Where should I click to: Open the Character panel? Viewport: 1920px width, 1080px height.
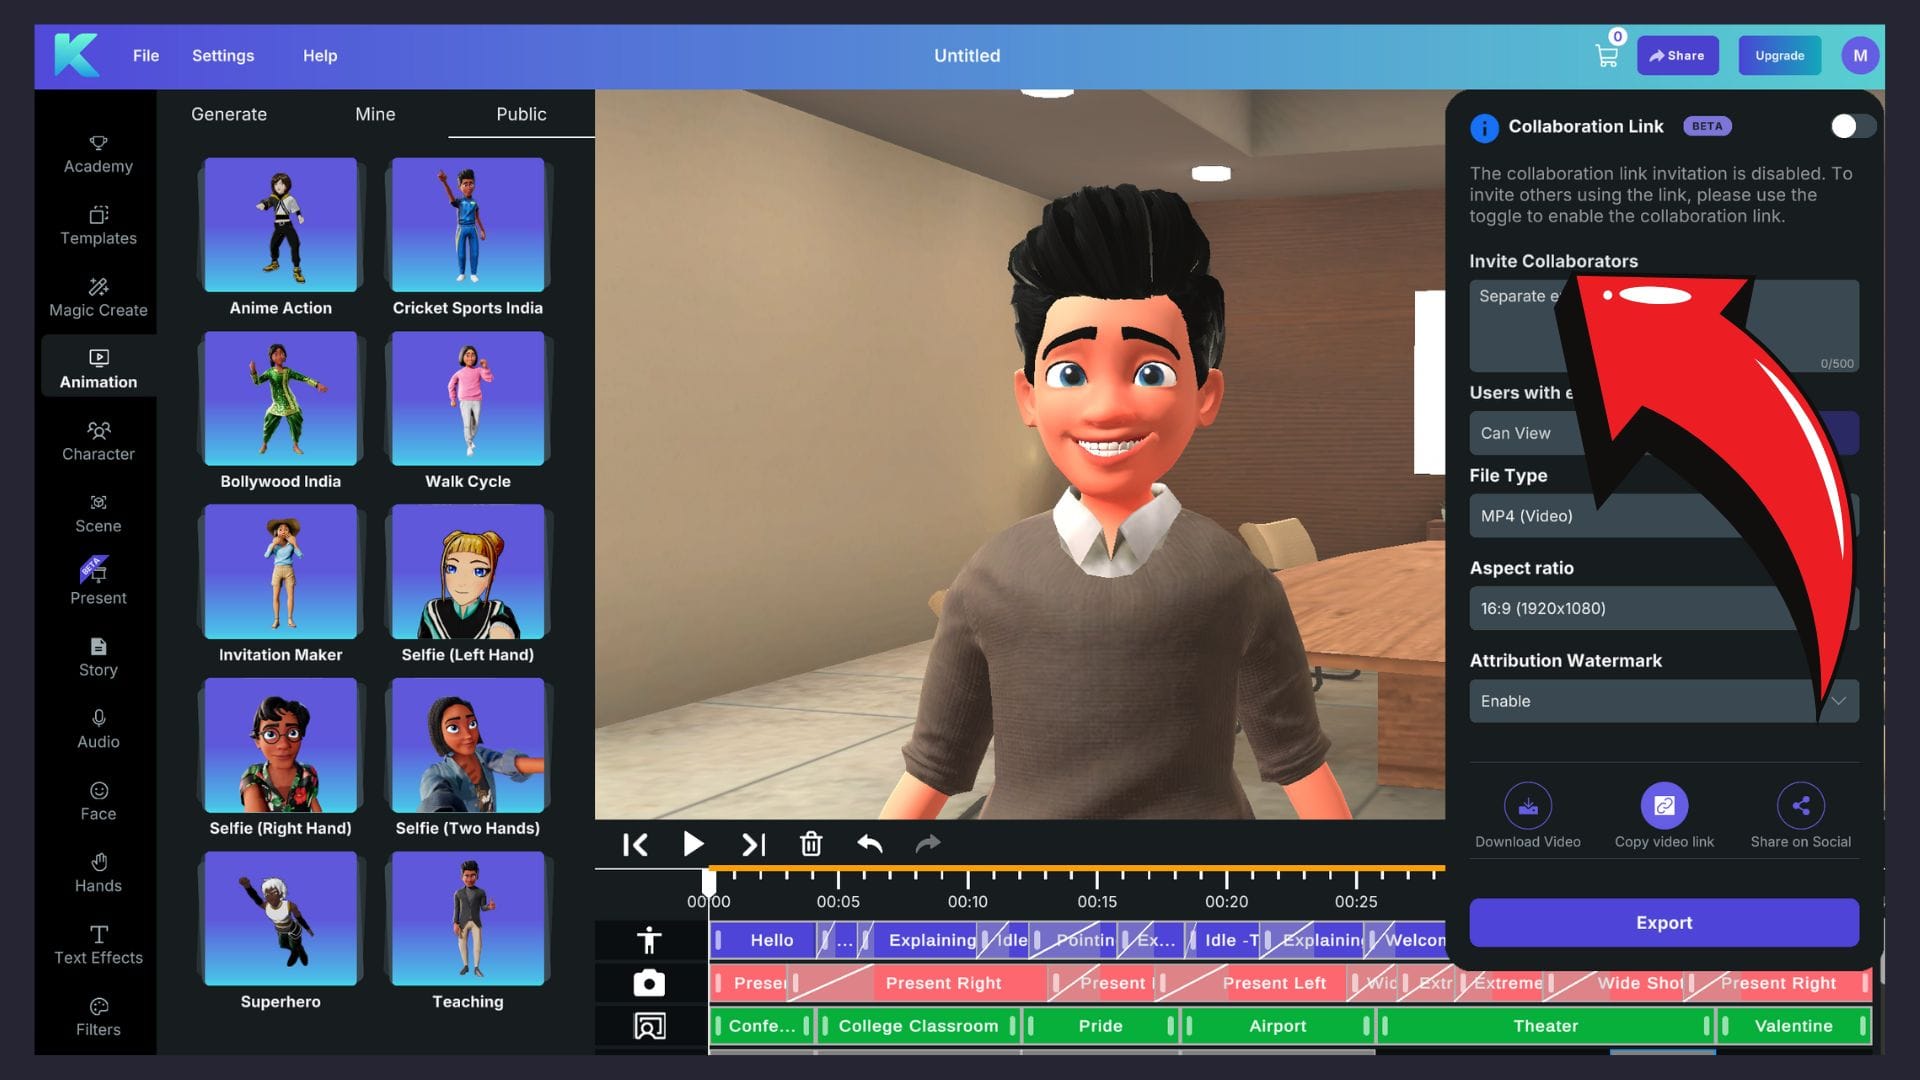[x=97, y=440]
